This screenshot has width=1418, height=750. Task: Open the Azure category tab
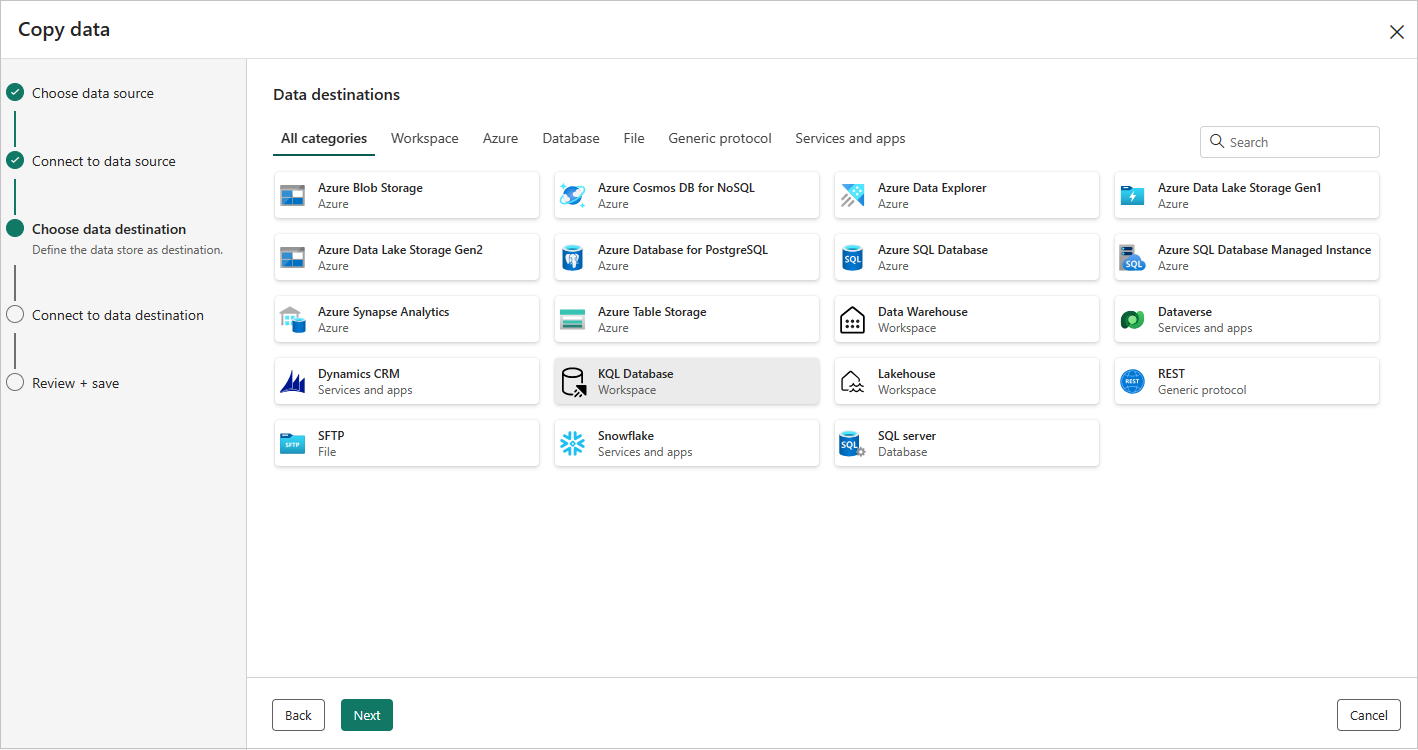pyautogui.click(x=500, y=138)
